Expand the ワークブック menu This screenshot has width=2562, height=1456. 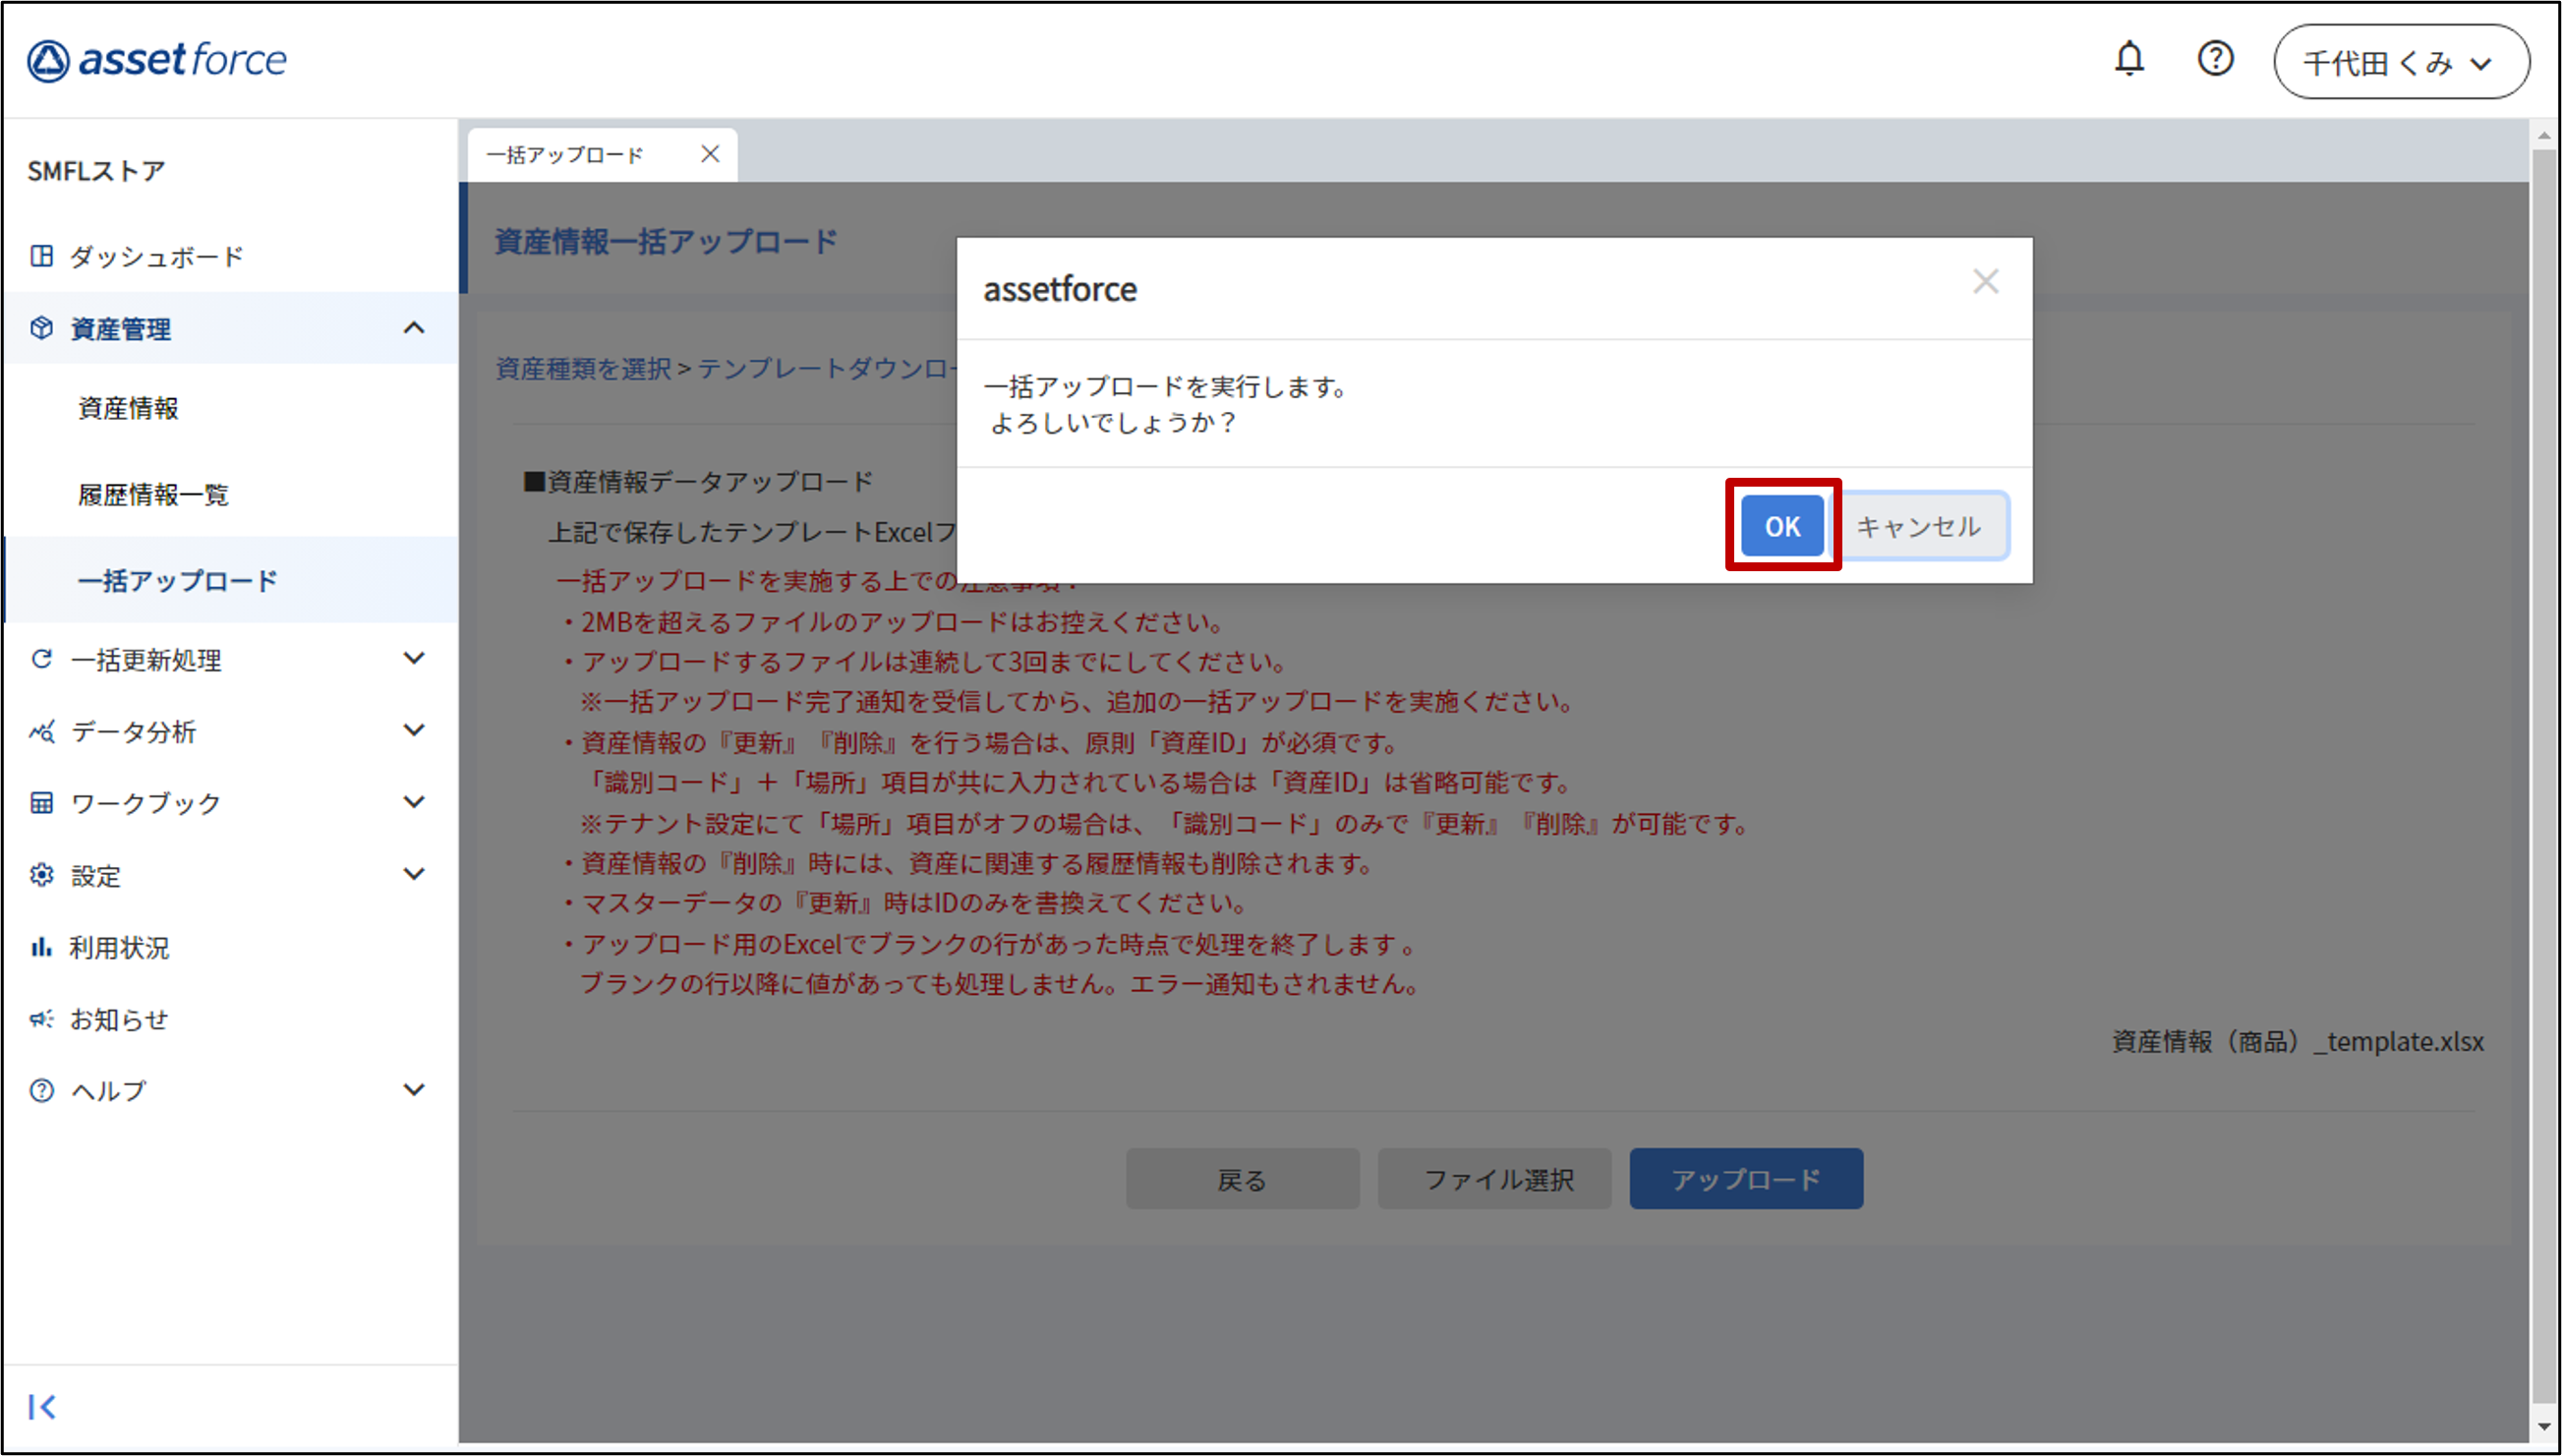click(x=413, y=802)
